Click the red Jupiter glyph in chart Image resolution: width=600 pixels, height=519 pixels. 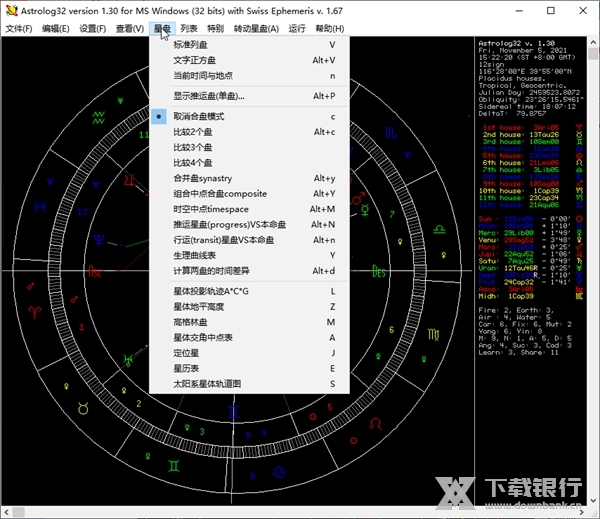[x=130, y=180]
